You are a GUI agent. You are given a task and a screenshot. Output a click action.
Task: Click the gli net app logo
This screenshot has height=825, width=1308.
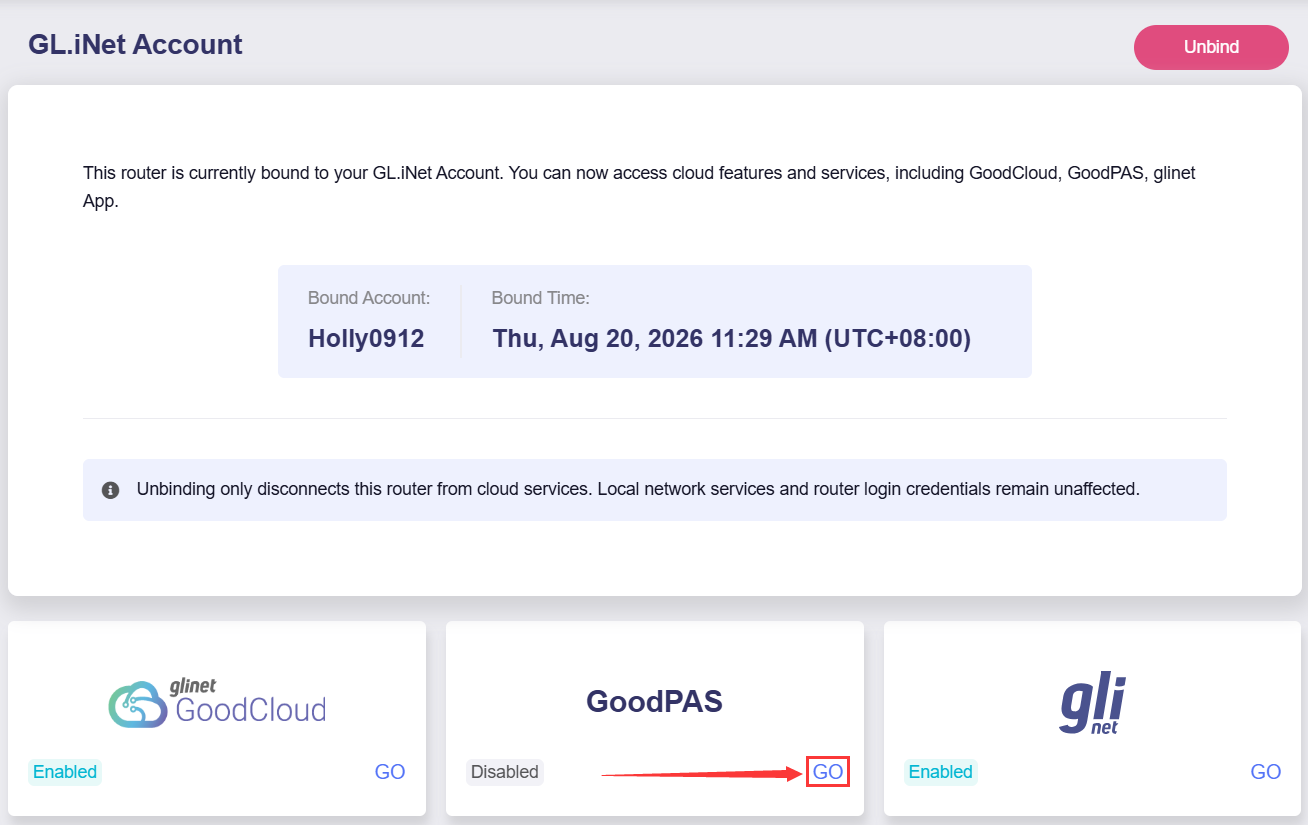click(1093, 704)
